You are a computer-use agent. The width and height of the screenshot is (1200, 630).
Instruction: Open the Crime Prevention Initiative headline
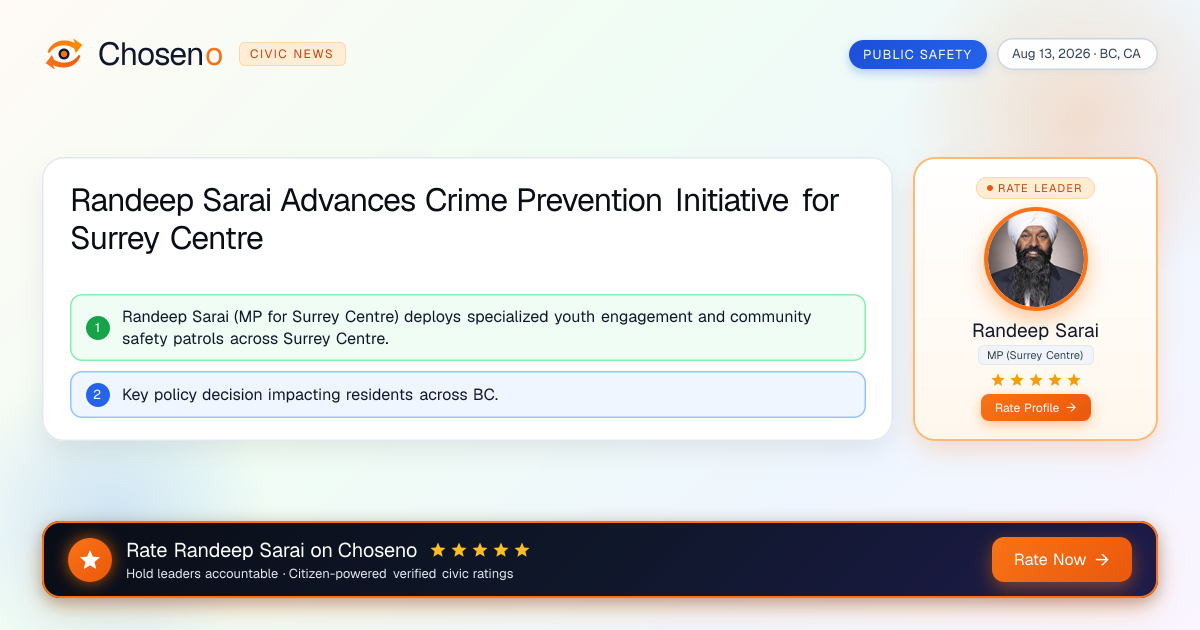tap(455, 220)
